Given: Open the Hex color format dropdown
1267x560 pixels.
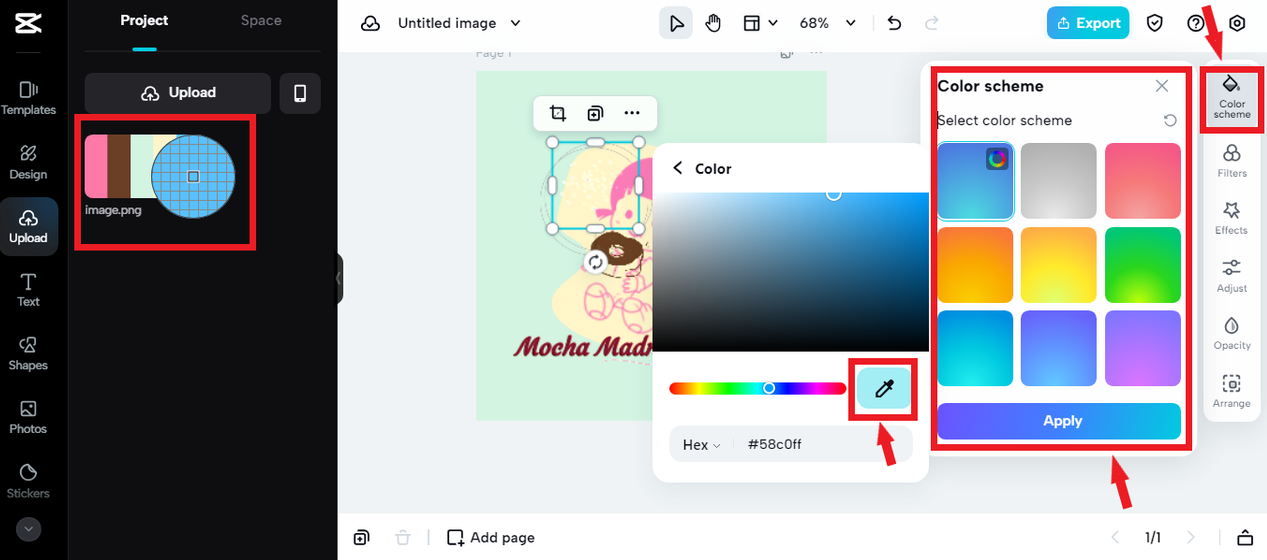Looking at the screenshot, I should [x=701, y=445].
